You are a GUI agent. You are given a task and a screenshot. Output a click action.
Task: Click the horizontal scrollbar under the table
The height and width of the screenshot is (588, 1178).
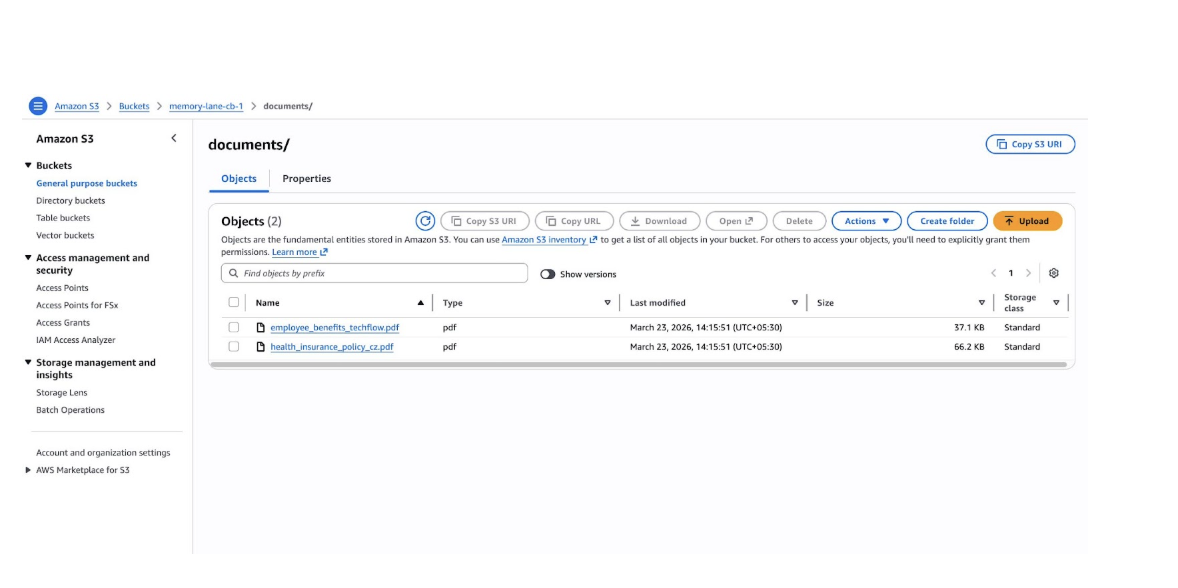[x=640, y=365]
